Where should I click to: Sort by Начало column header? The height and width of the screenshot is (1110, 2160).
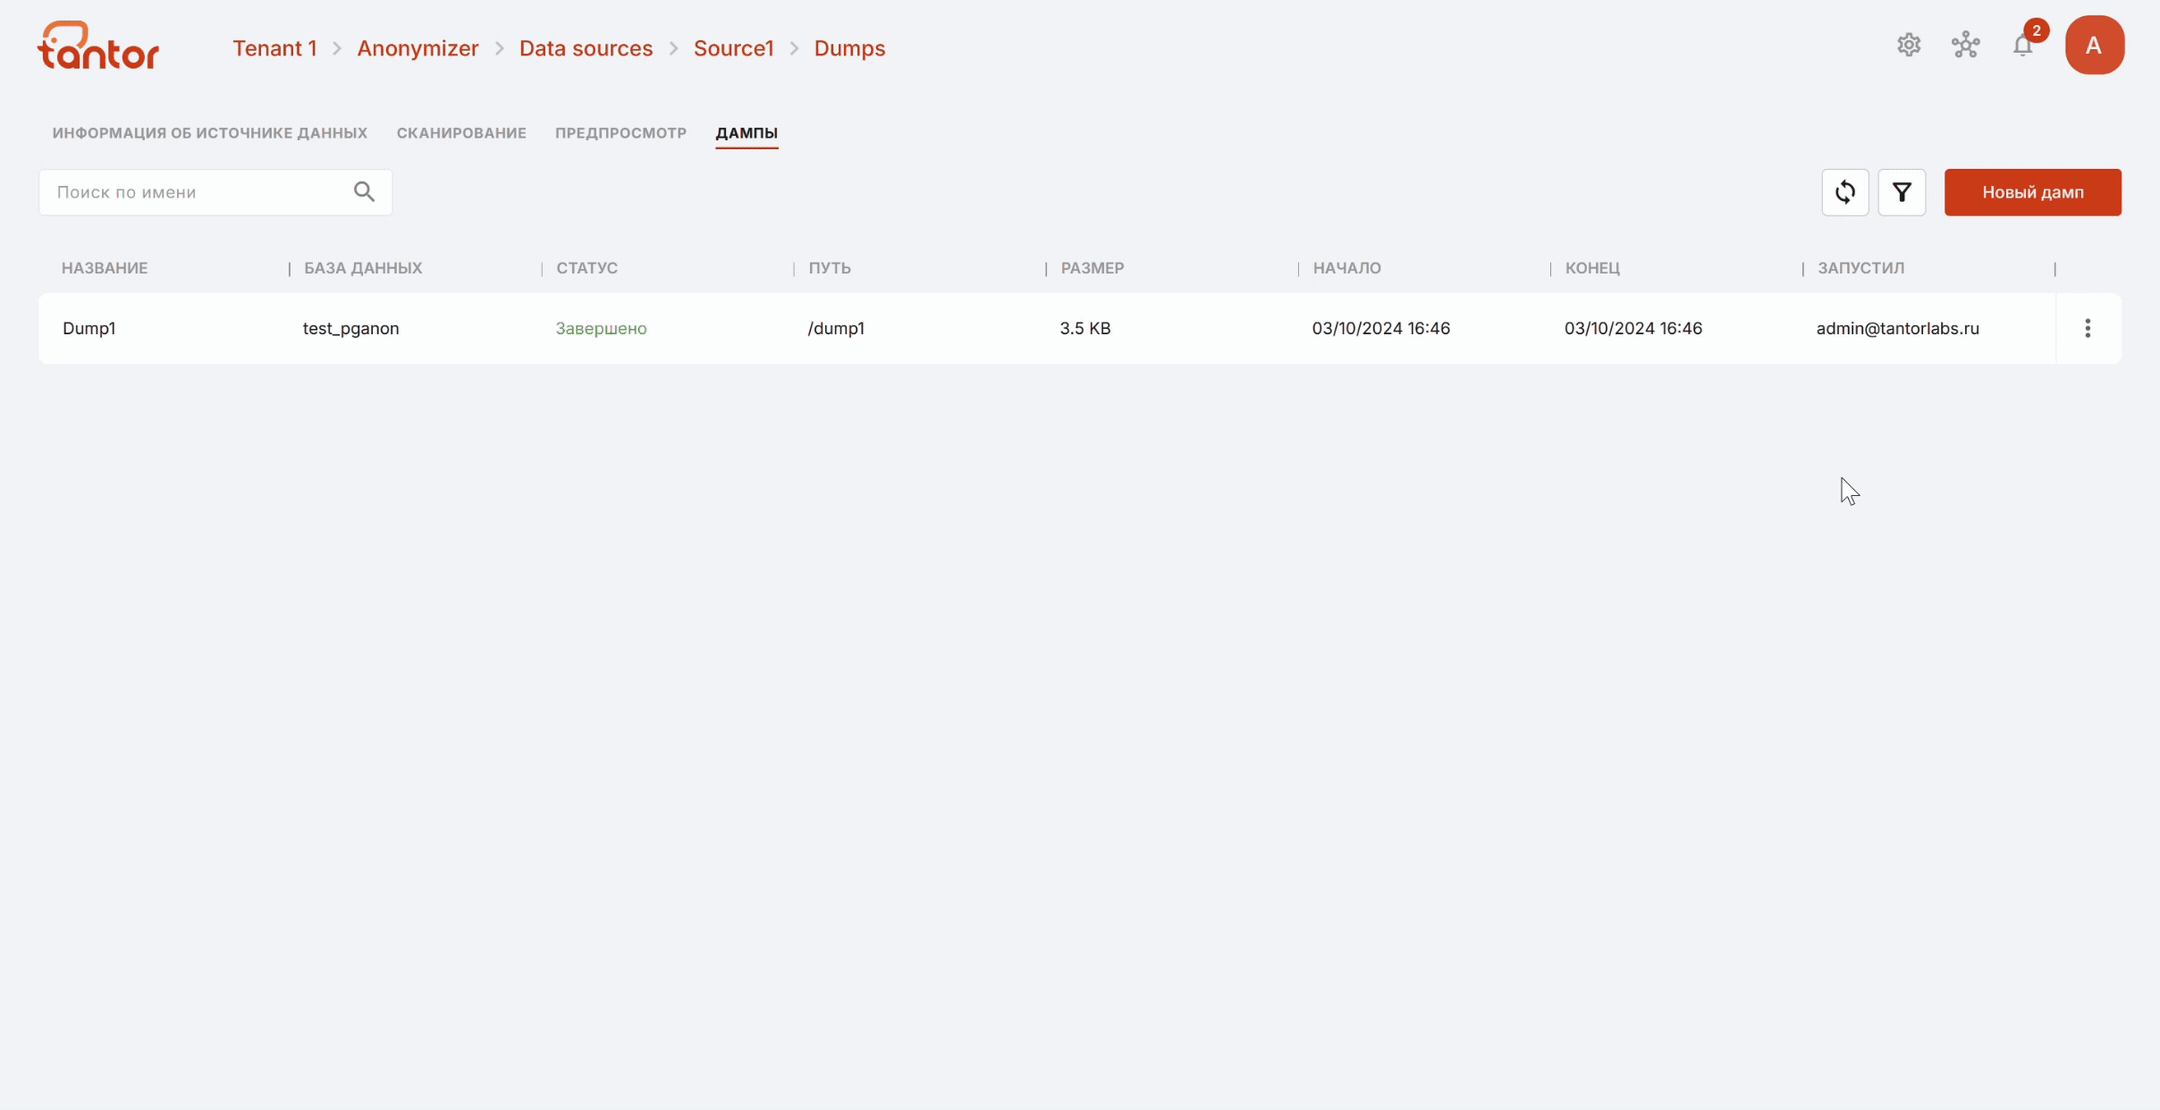(x=1347, y=268)
